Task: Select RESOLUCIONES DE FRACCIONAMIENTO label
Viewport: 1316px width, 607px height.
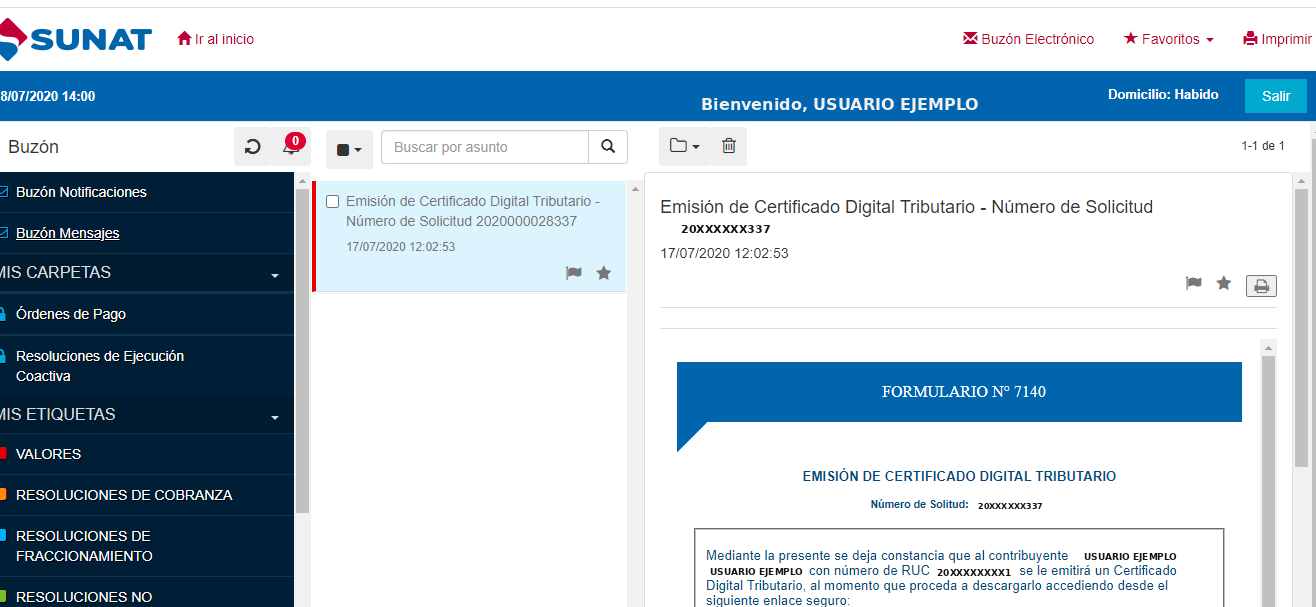Action: (84, 546)
